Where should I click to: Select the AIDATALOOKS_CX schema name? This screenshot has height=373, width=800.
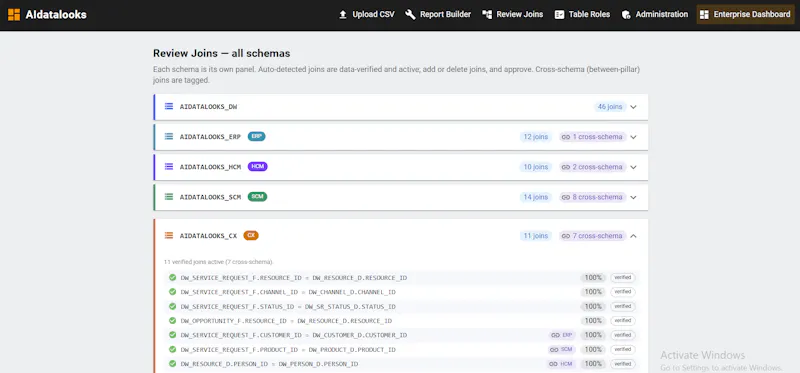click(208, 236)
